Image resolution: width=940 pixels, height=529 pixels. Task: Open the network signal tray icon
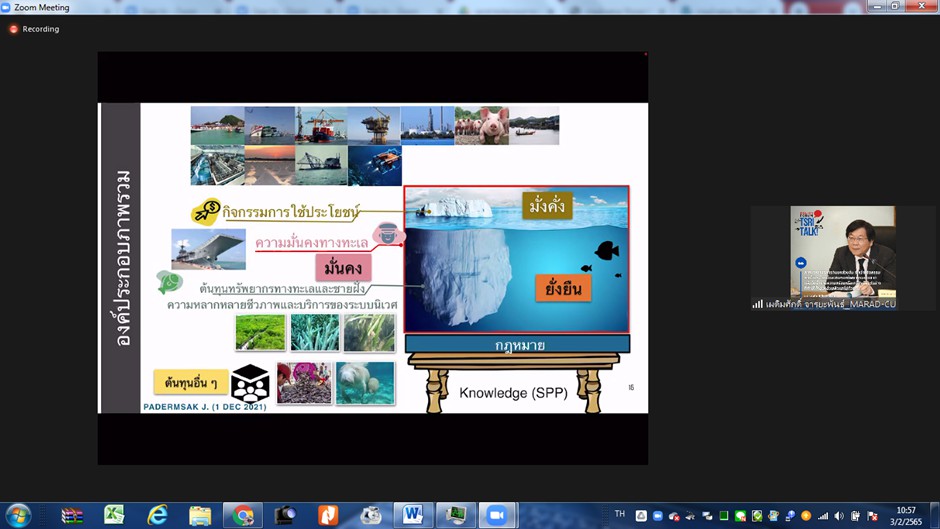[822, 516]
